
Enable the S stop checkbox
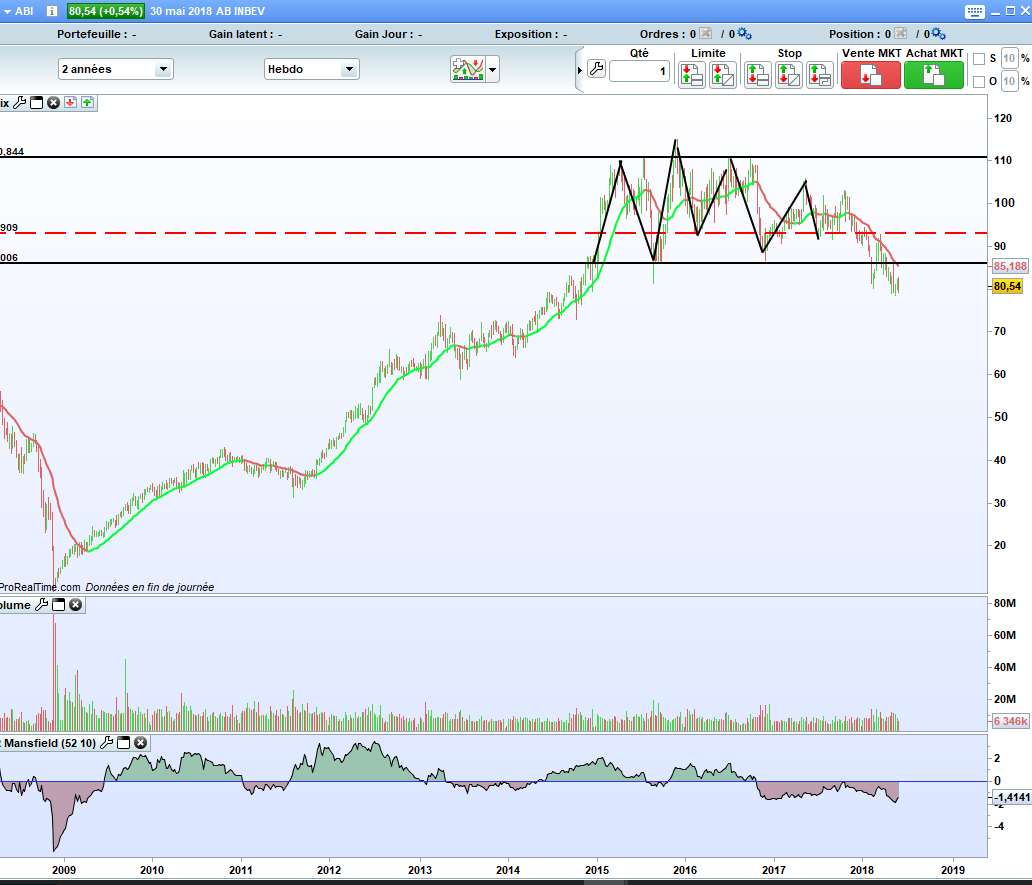click(x=979, y=59)
